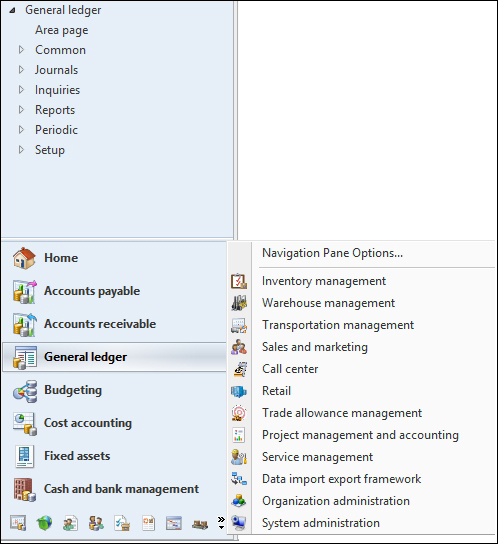Open the module overflow chevron menu
This screenshot has height=544, width=498.
[x=221, y=523]
